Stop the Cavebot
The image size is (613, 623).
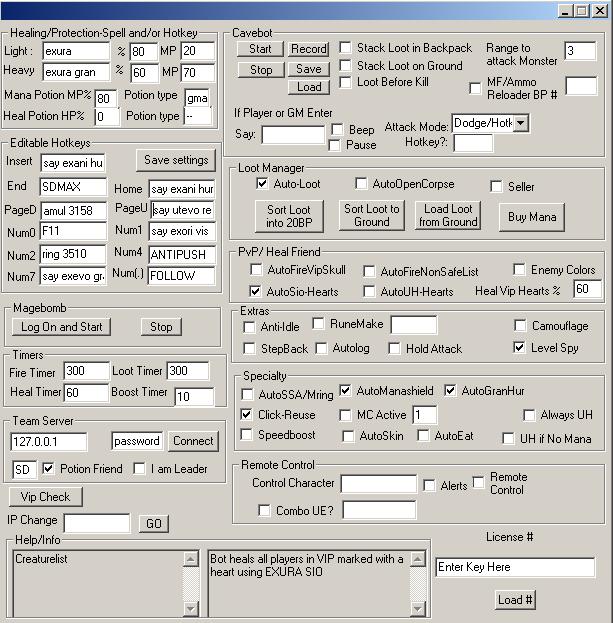click(x=261, y=70)
